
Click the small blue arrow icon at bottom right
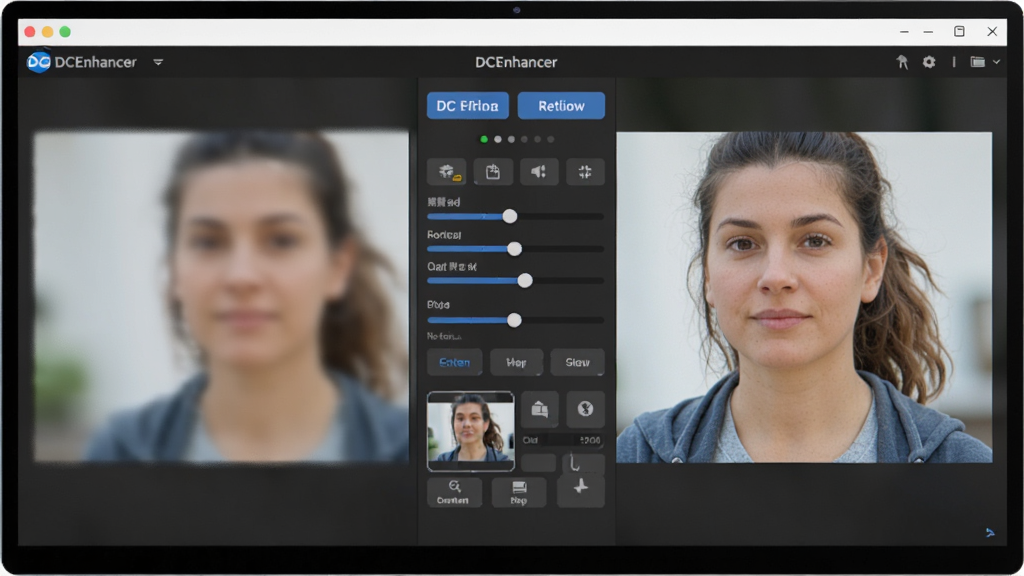pyautogui.click(x=990, y=533)
